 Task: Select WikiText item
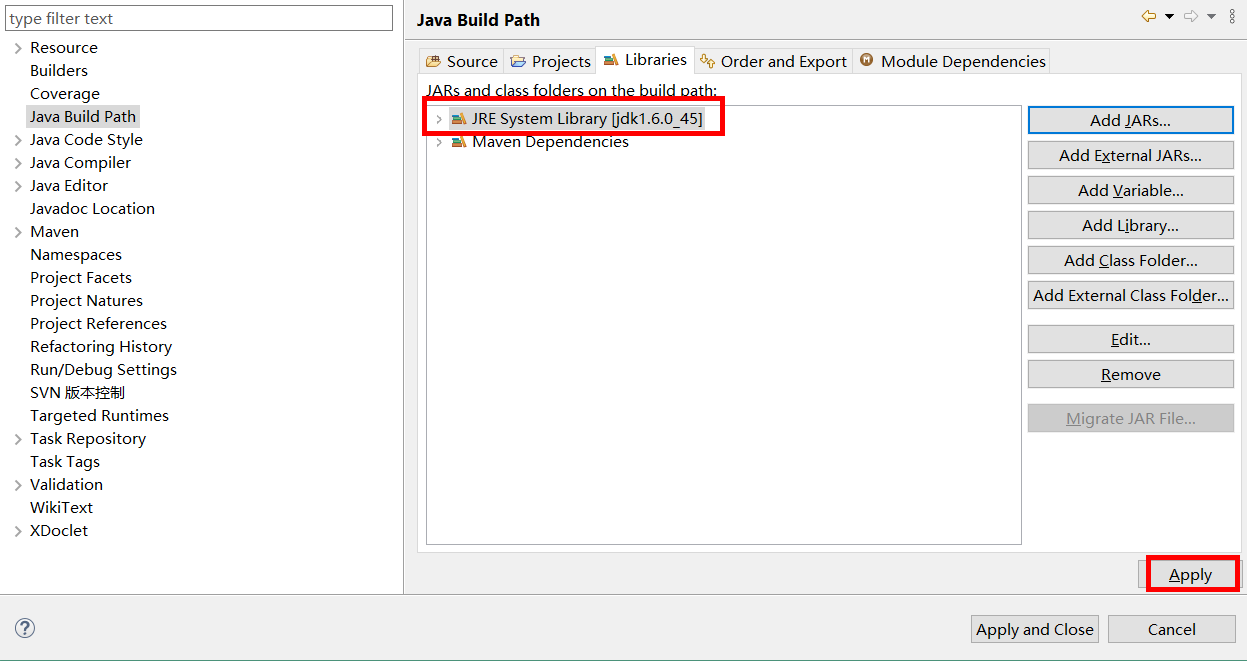(x=61, y=508)
